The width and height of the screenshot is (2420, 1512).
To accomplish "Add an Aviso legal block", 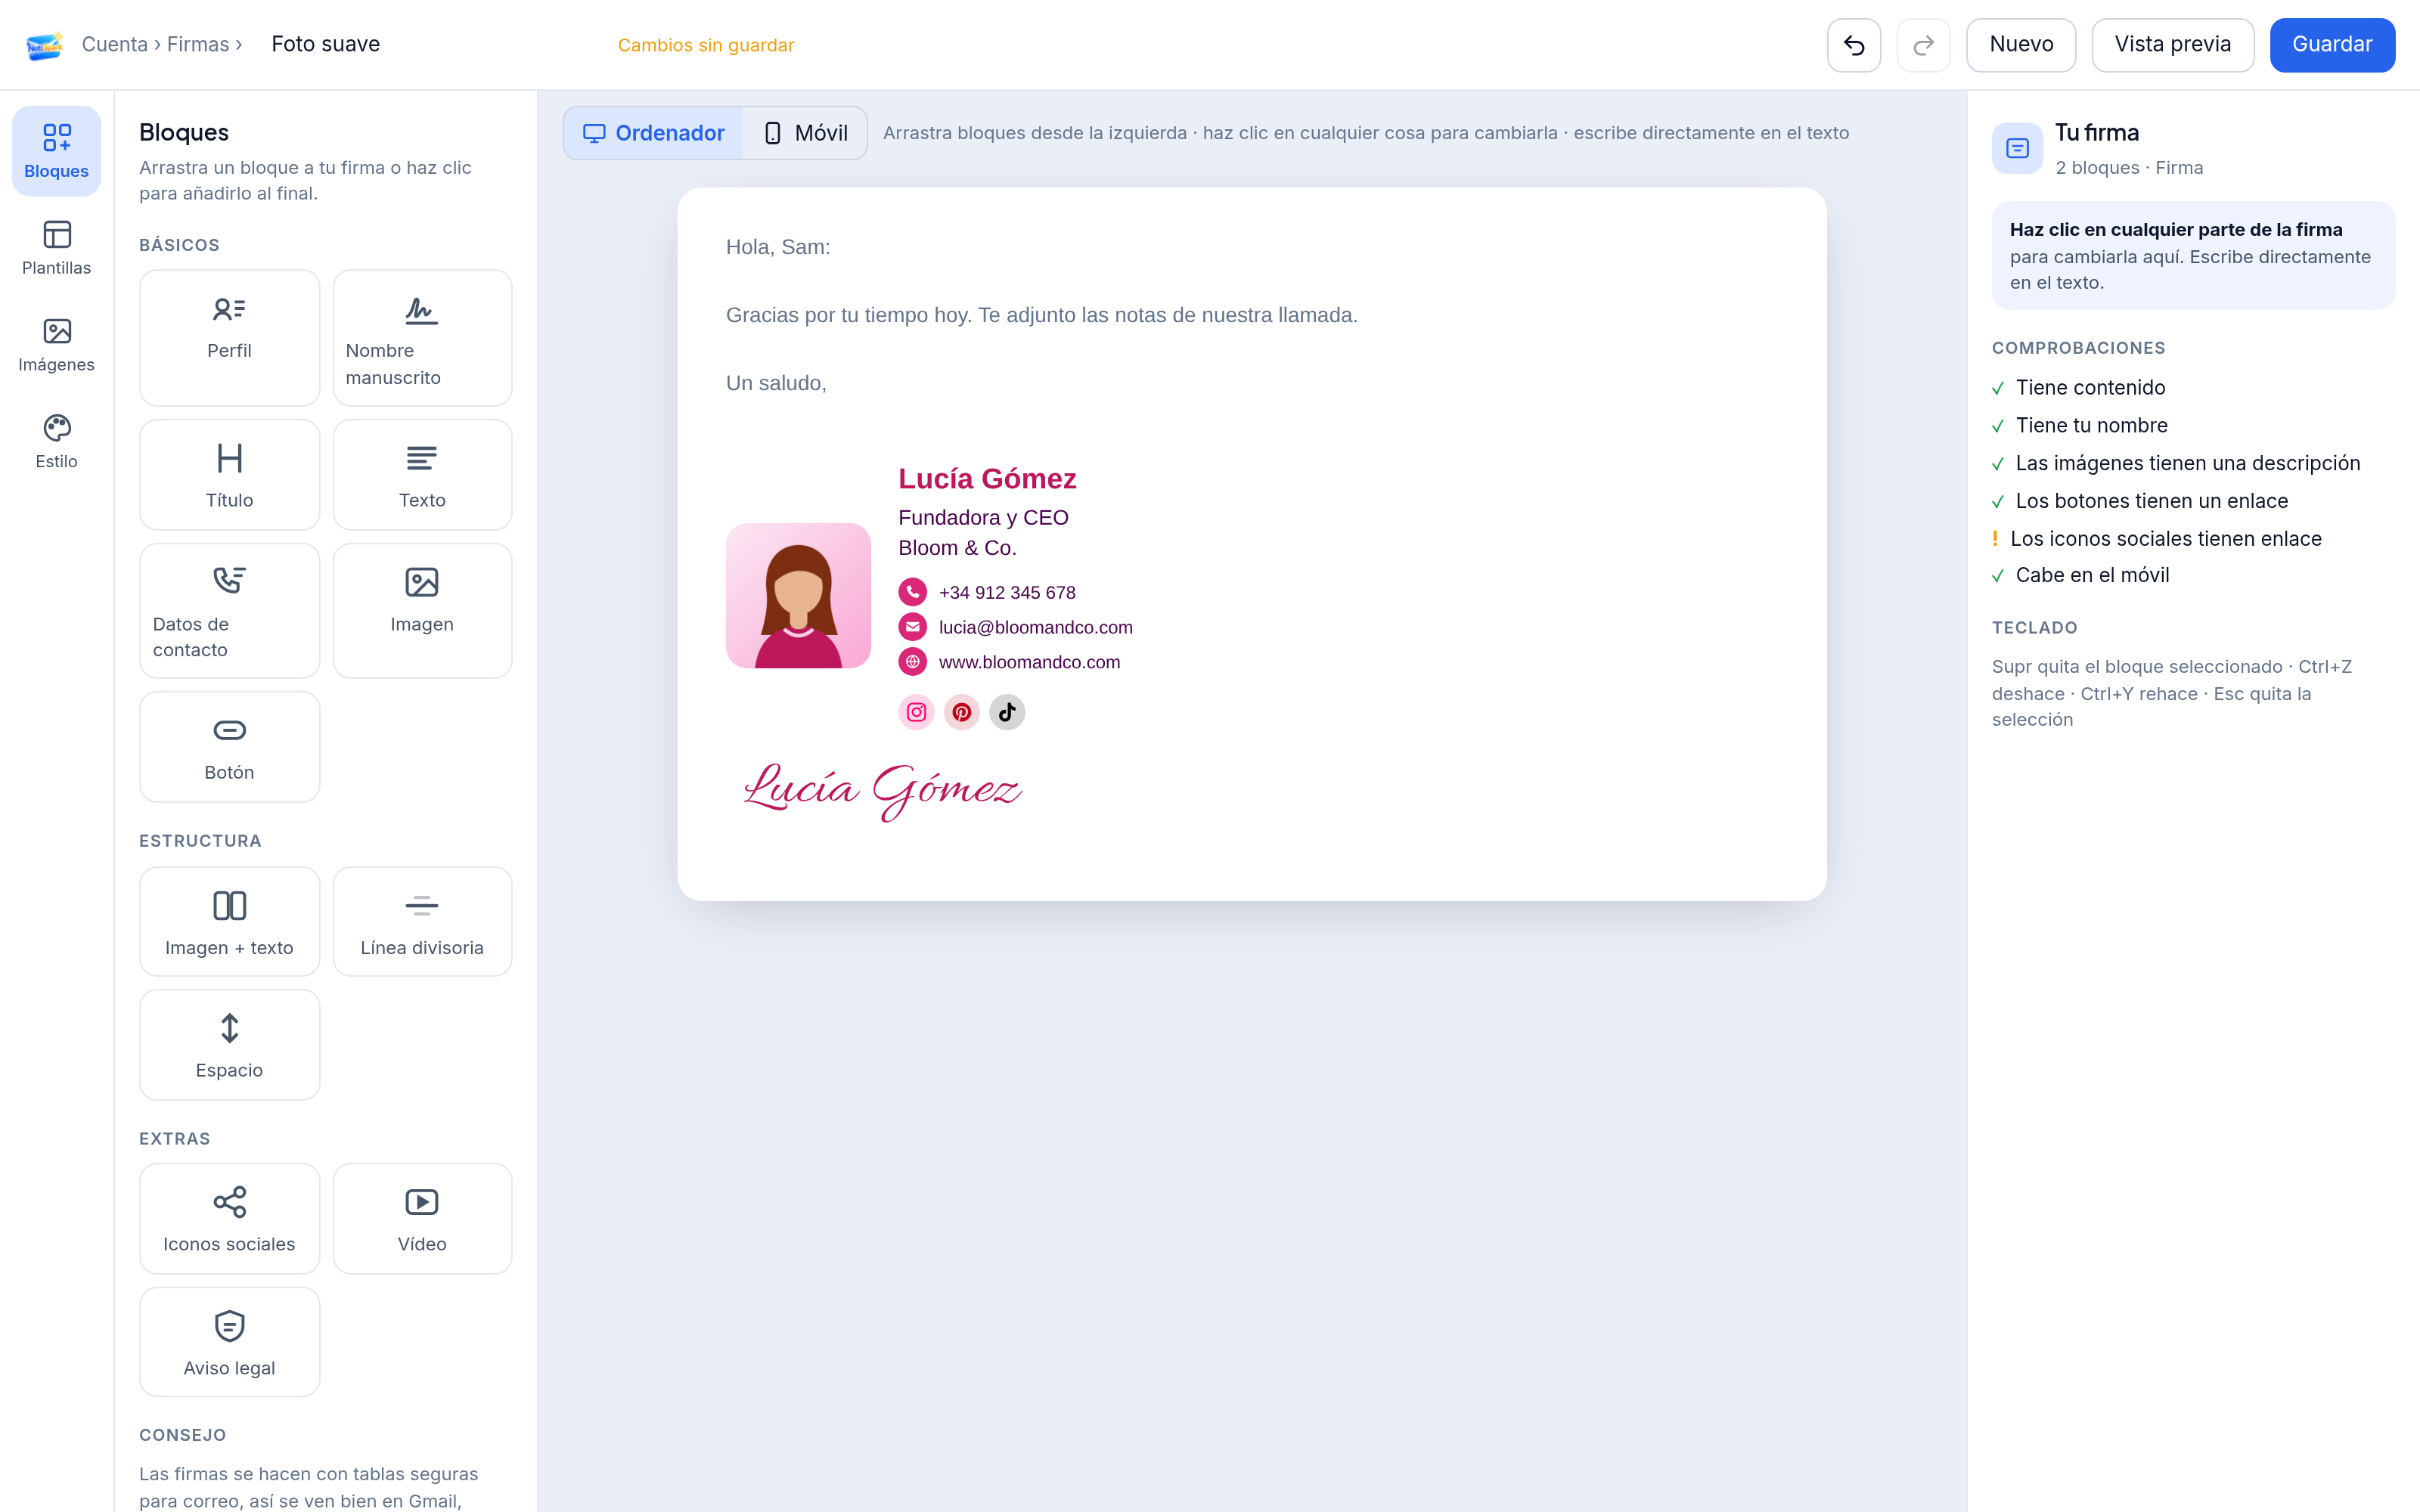I will pos(229,1341).
